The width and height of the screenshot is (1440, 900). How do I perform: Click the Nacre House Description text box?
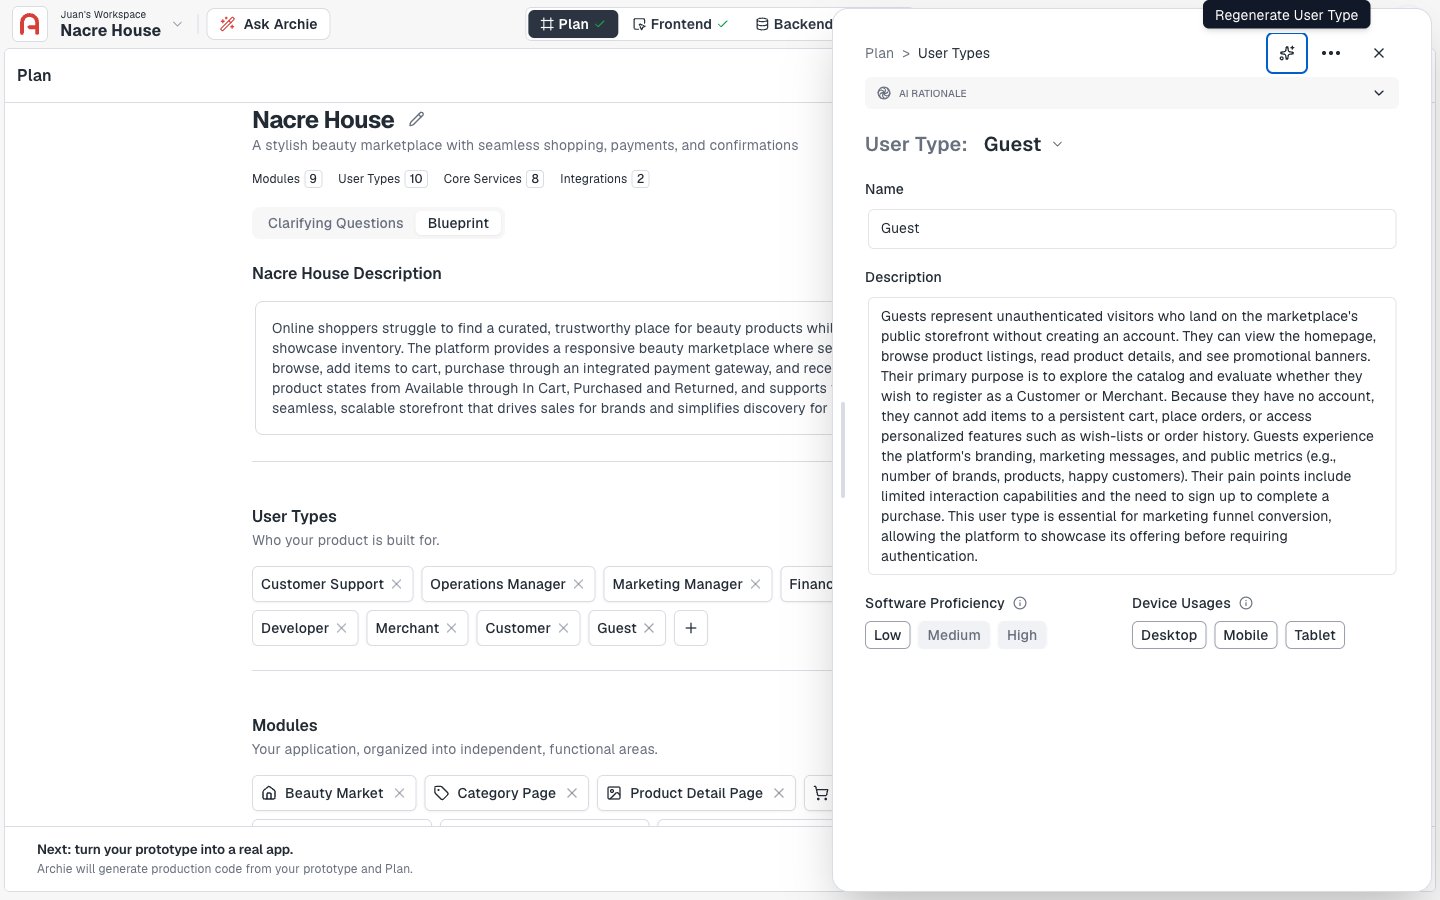coord(545,368)
